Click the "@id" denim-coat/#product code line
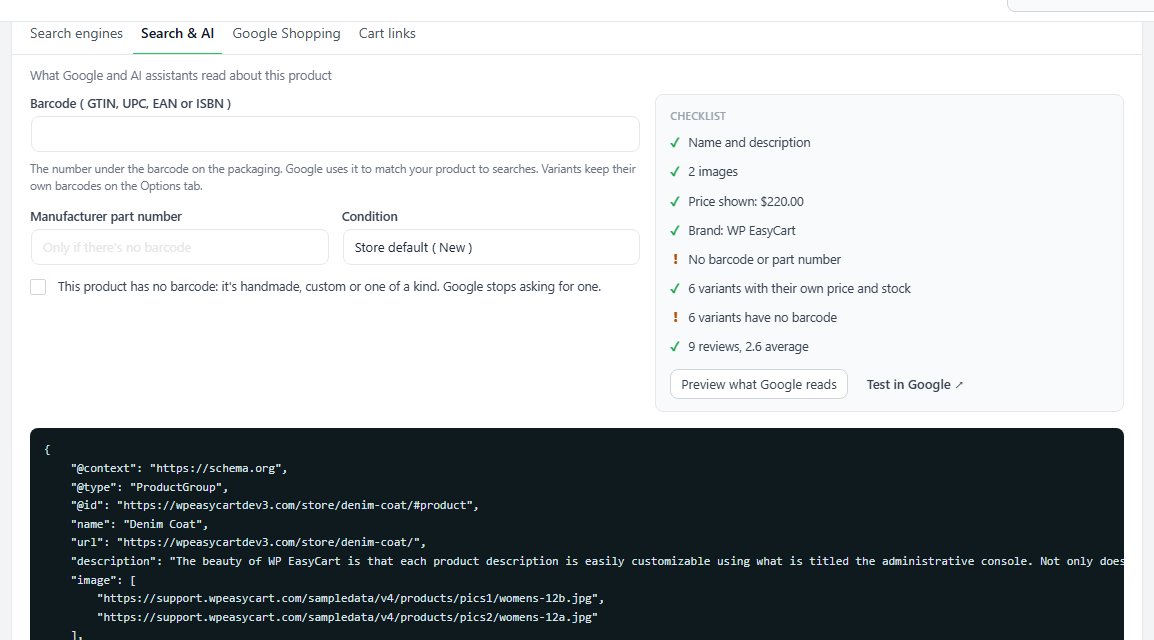 (275, 505)
